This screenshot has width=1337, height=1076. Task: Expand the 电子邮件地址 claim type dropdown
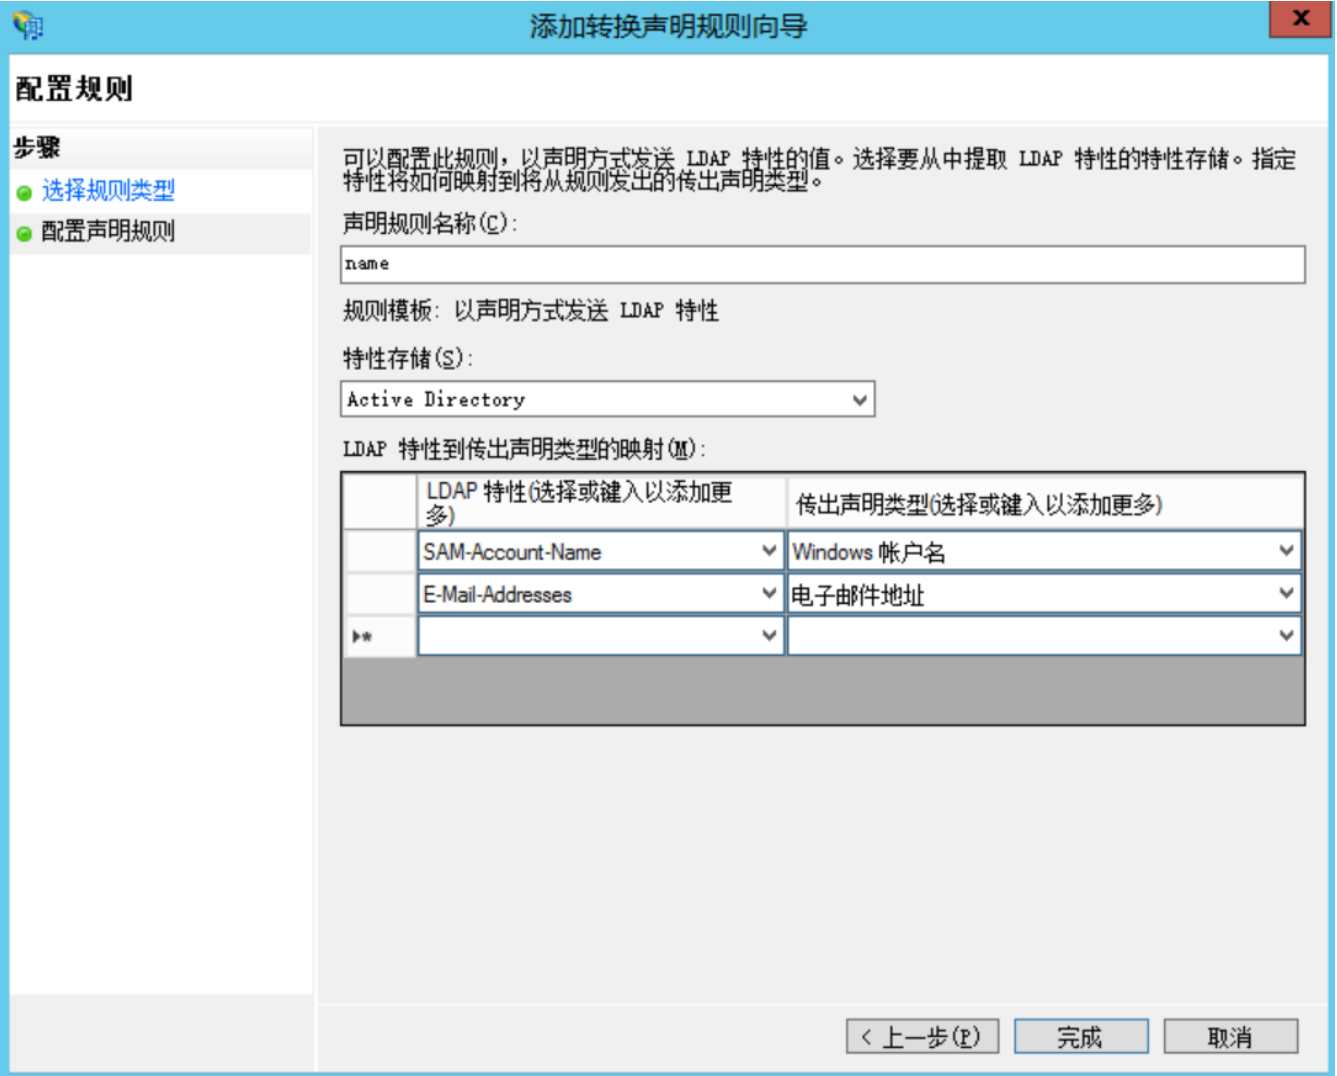[x=1286, y=594]
